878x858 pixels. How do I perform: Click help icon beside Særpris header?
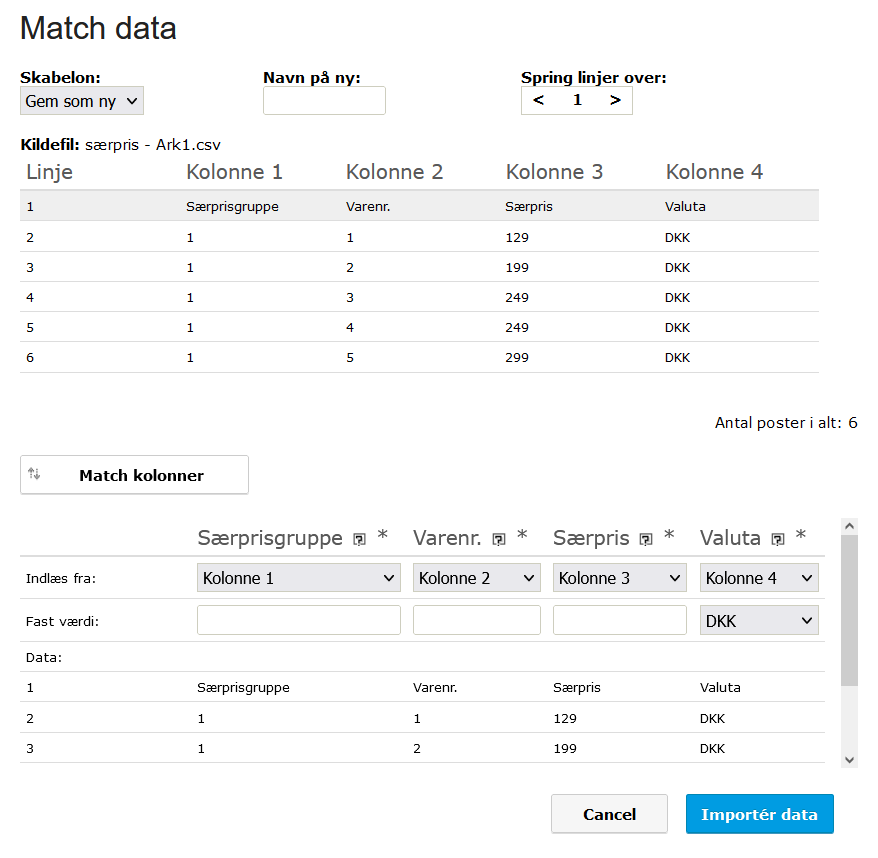coord(646,539)
